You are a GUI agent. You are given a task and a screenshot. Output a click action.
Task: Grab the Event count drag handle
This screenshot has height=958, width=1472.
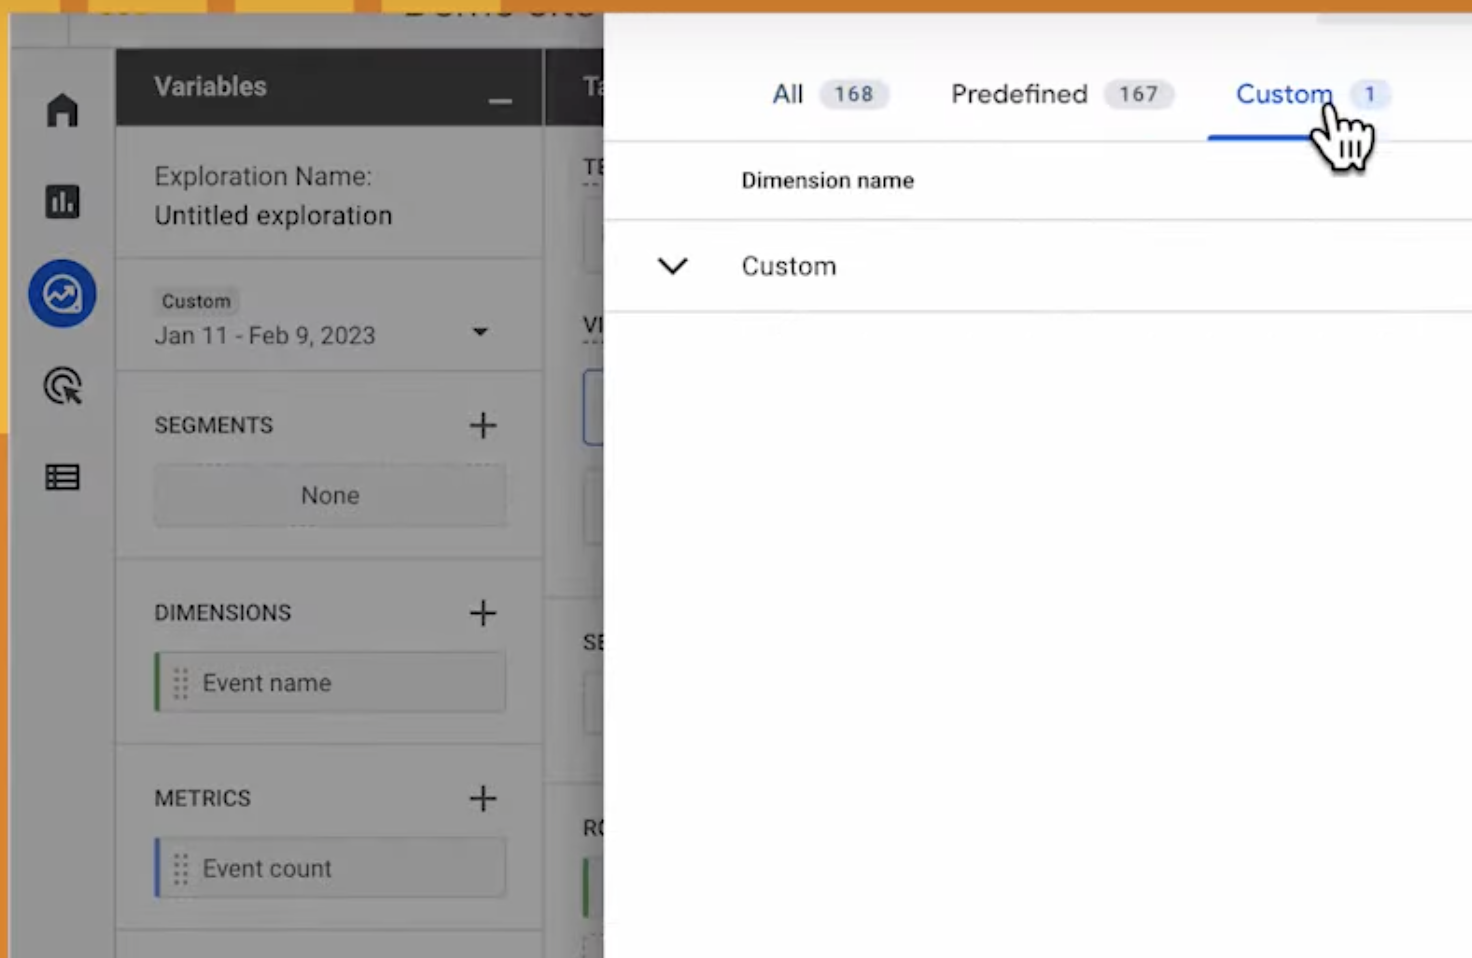[x=181, y=869]
